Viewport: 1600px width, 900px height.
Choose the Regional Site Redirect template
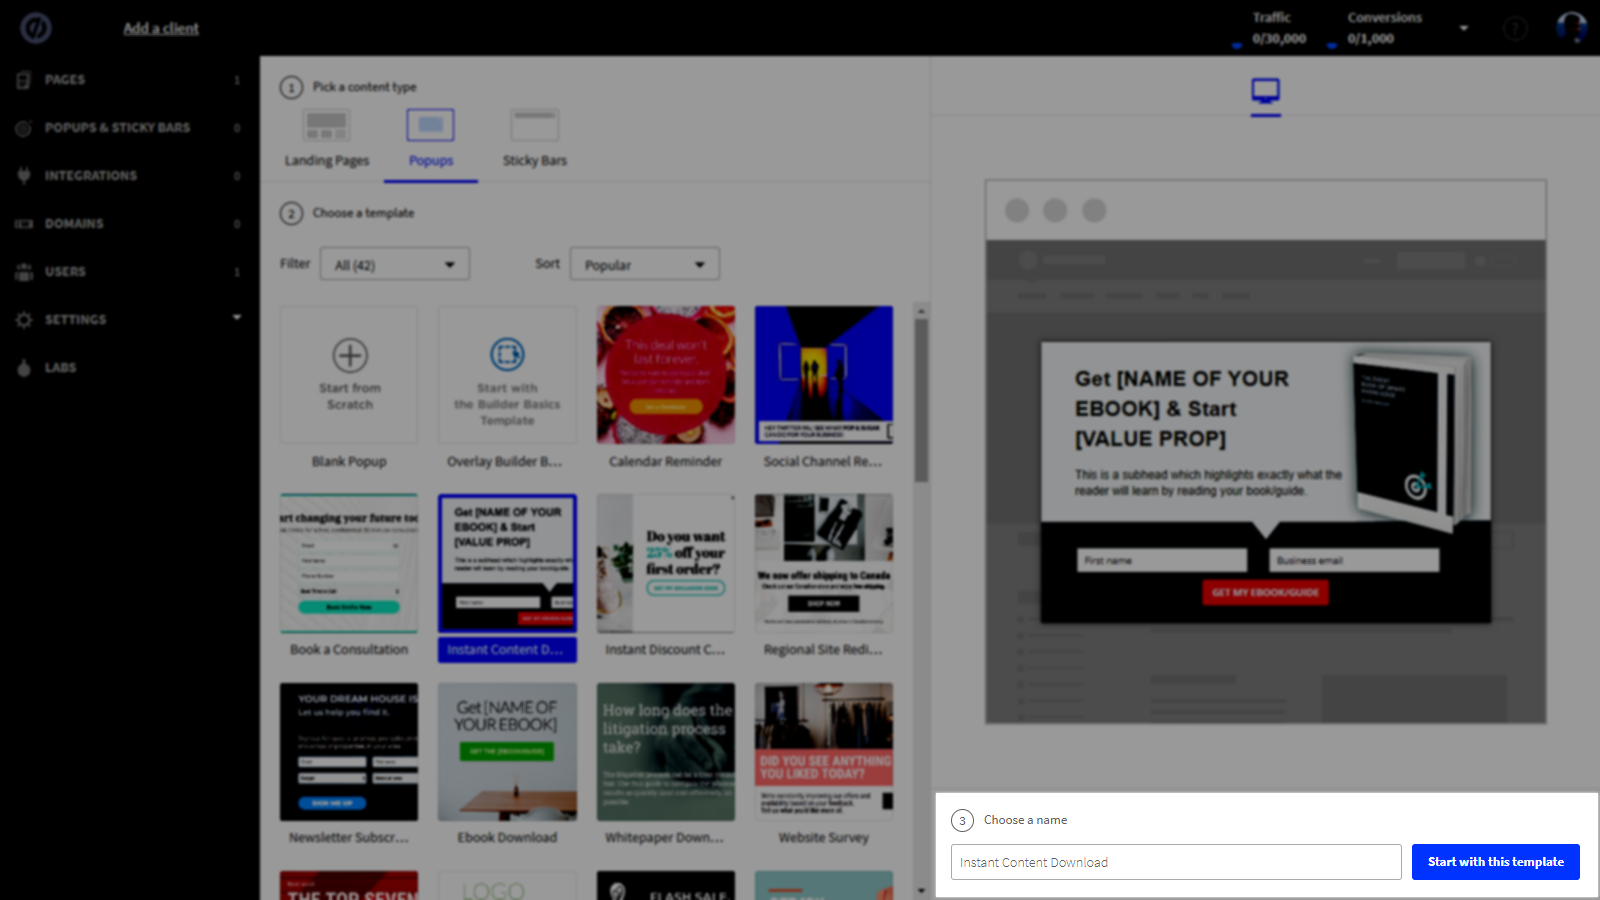824,563
